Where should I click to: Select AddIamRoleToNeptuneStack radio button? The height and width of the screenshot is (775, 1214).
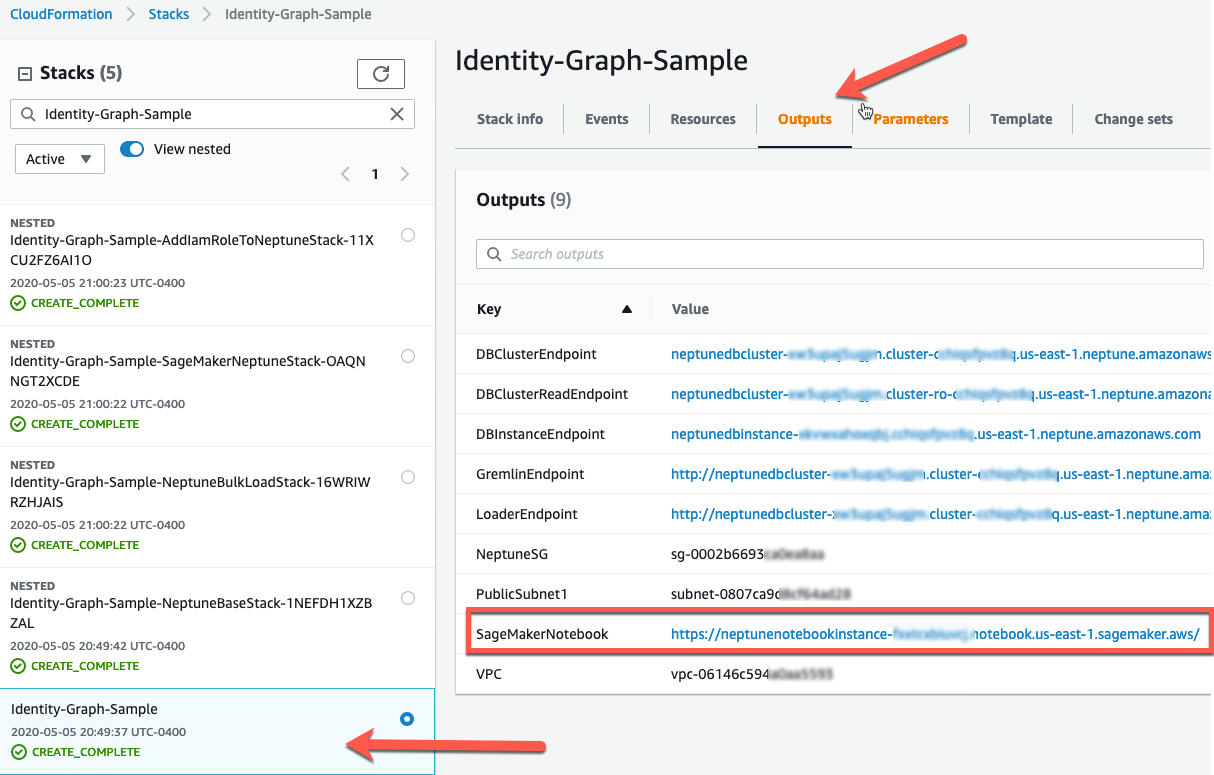(408, 235)
